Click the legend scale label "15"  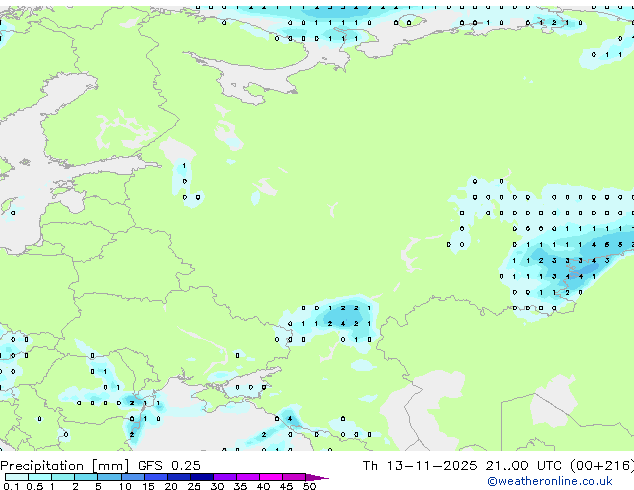(x=148, y=486)
